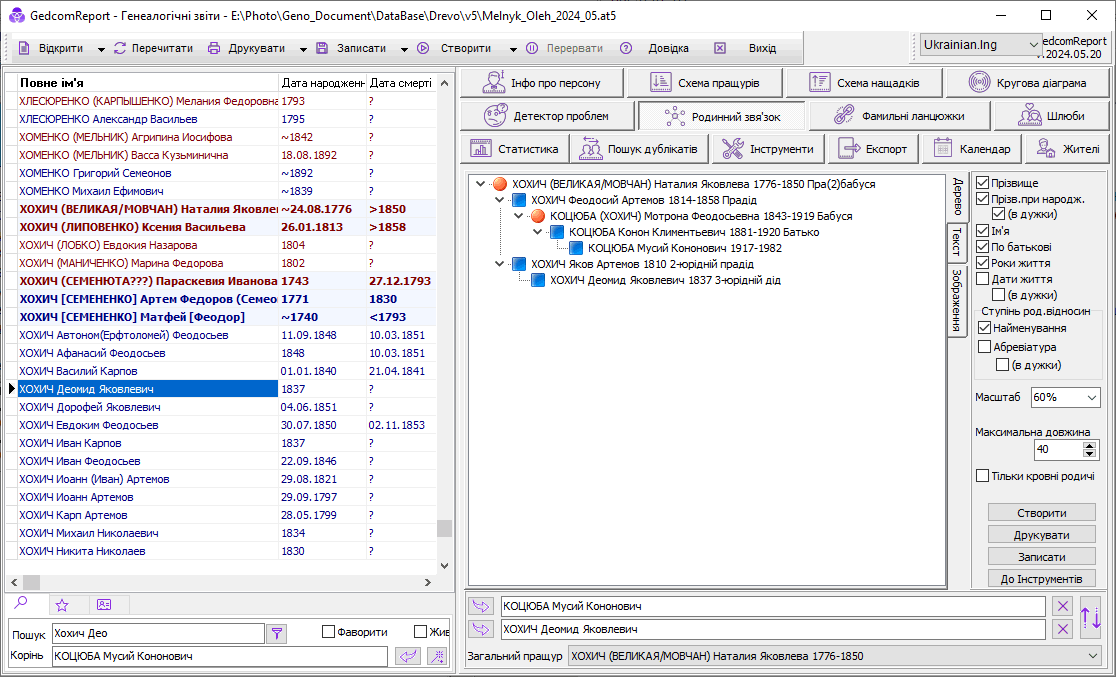
Task: Expand the Загальний пращур dropdown
Action: tap(1090, 656)
